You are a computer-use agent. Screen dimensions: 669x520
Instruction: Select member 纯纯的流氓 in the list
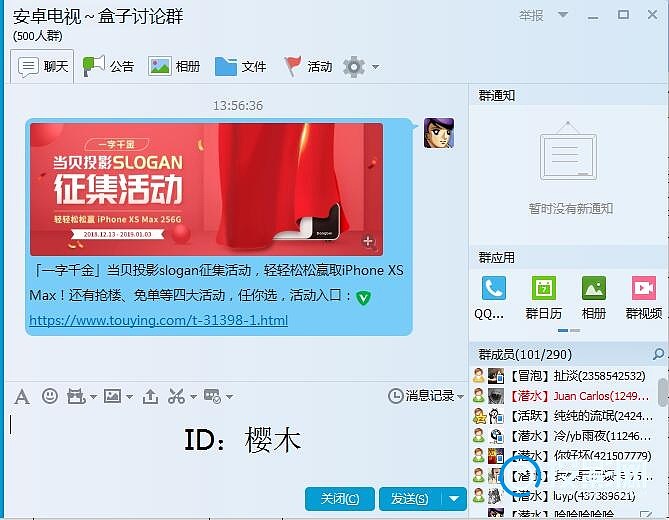coord(565,415)
